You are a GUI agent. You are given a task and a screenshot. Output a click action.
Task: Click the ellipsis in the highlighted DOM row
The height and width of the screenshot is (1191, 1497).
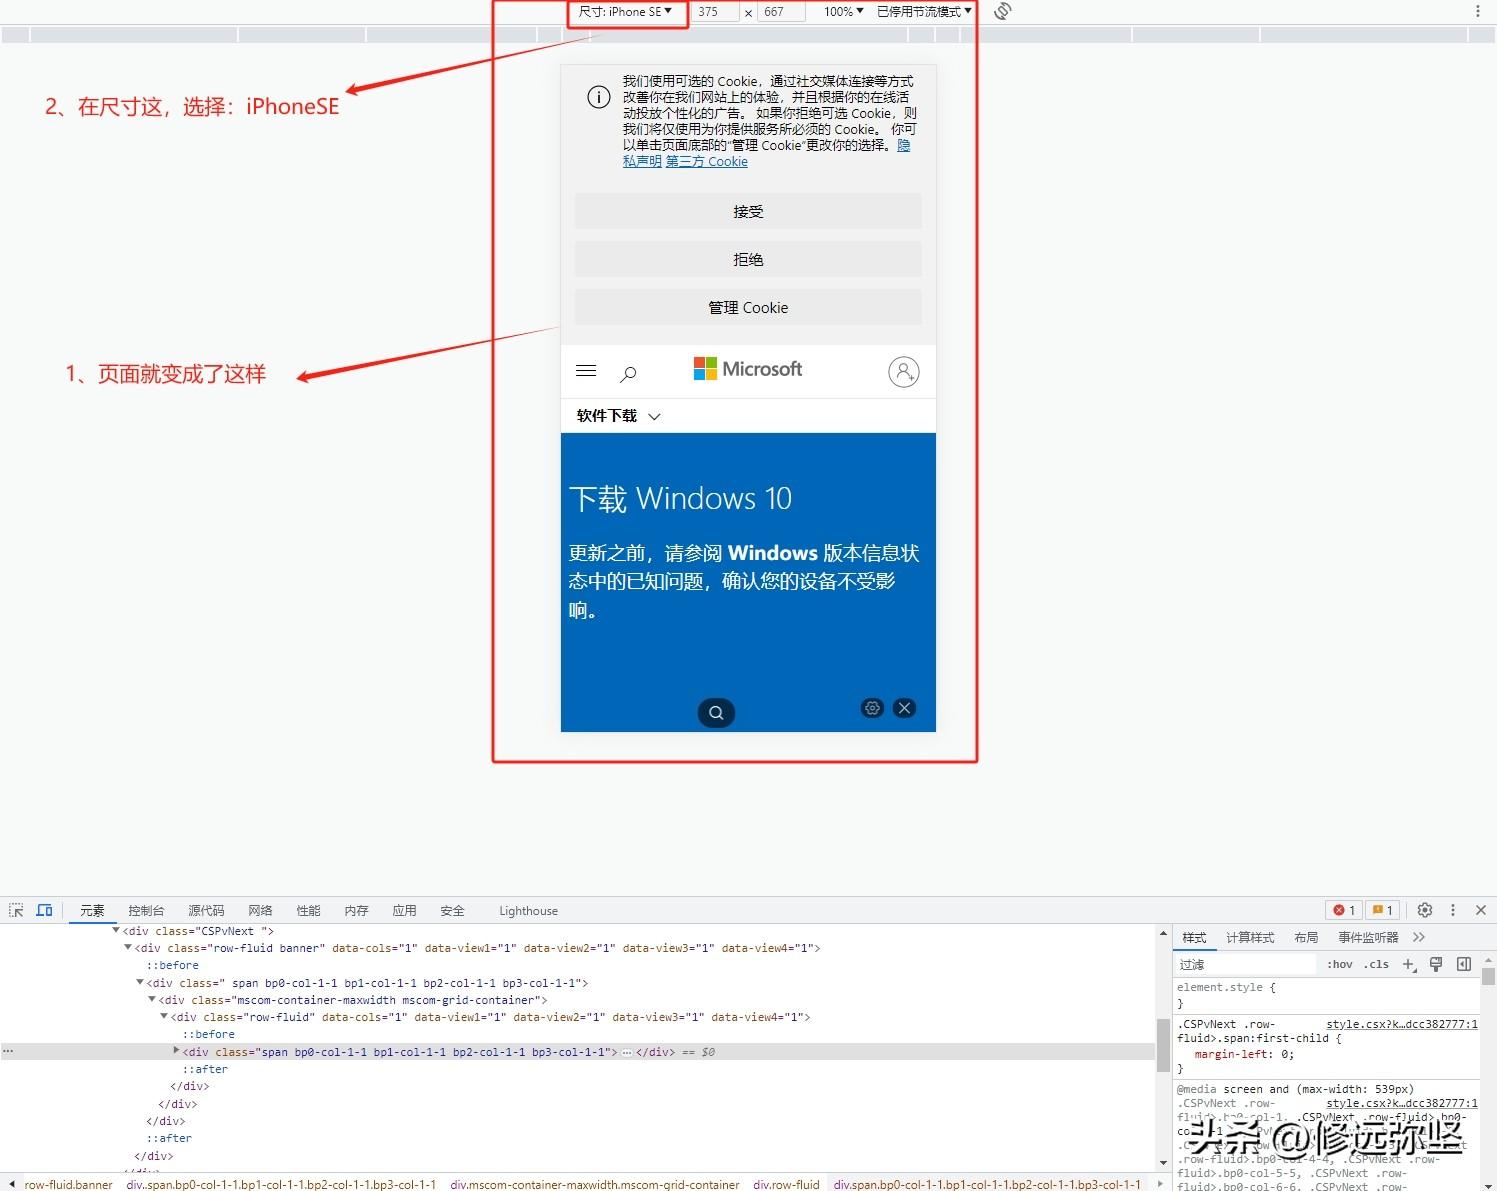coord(627,1052)
